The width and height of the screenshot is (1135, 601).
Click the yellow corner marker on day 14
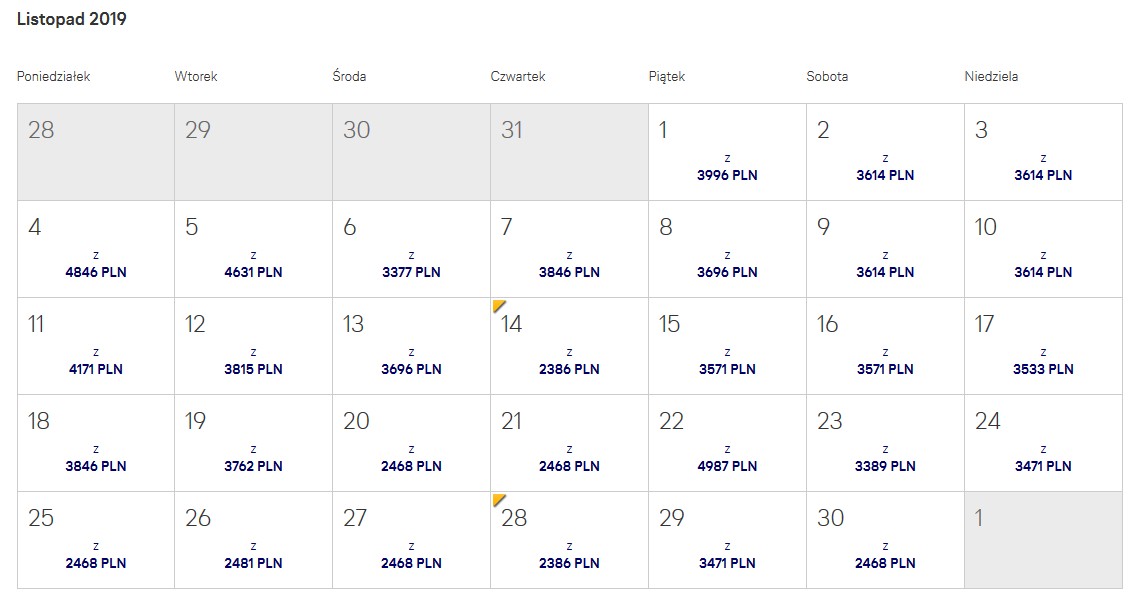click(x=498, y=306)
